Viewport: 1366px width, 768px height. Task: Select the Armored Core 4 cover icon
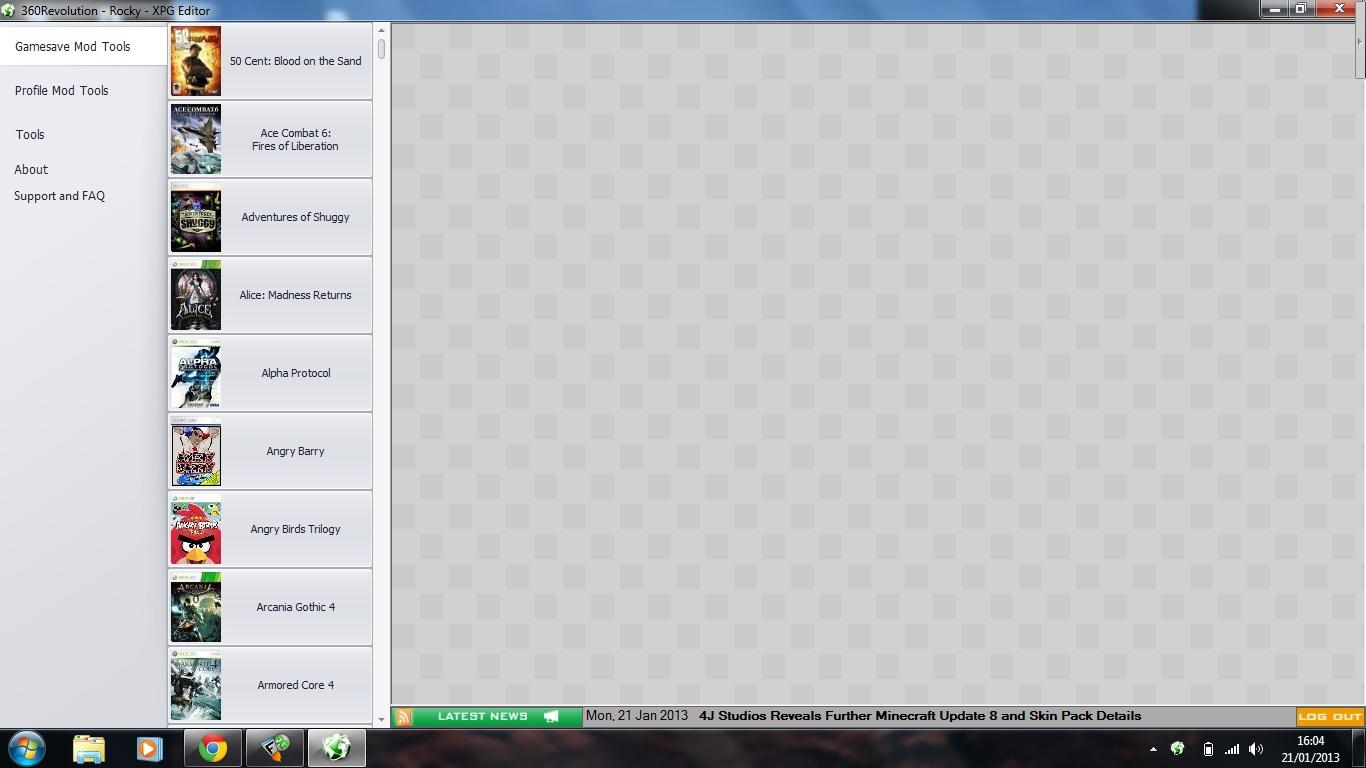tap(195, 685)
